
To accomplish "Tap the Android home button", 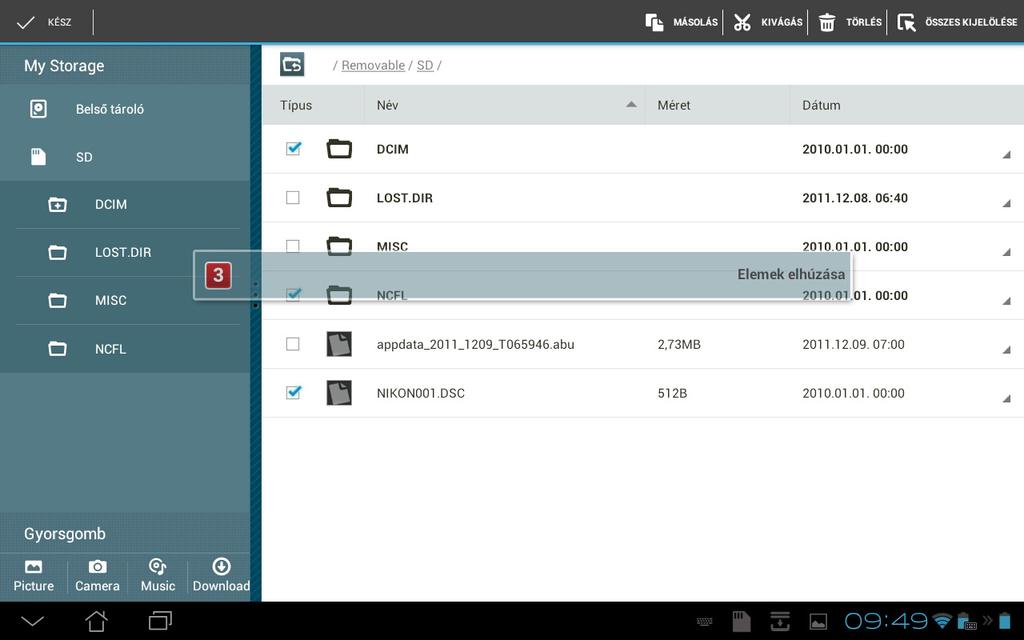I will (97, 621).
